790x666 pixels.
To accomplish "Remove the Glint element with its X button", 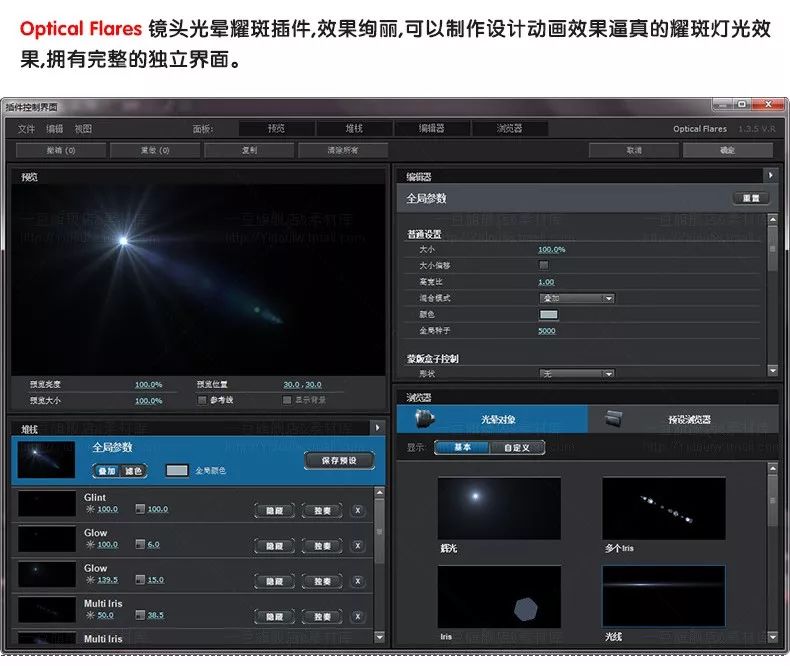I will (358, 510).
